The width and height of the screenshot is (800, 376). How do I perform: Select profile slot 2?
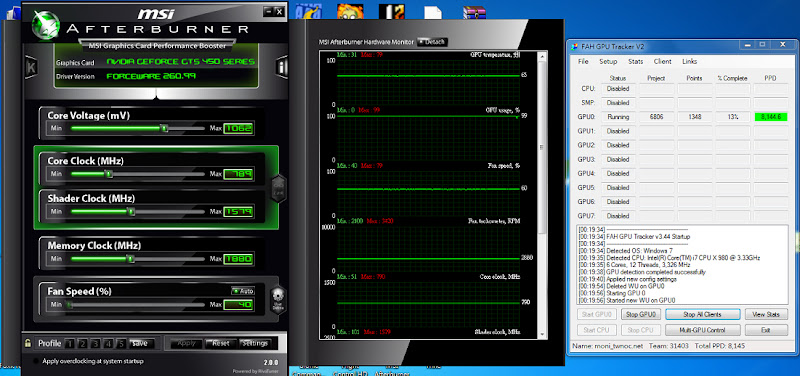(83, 343)
